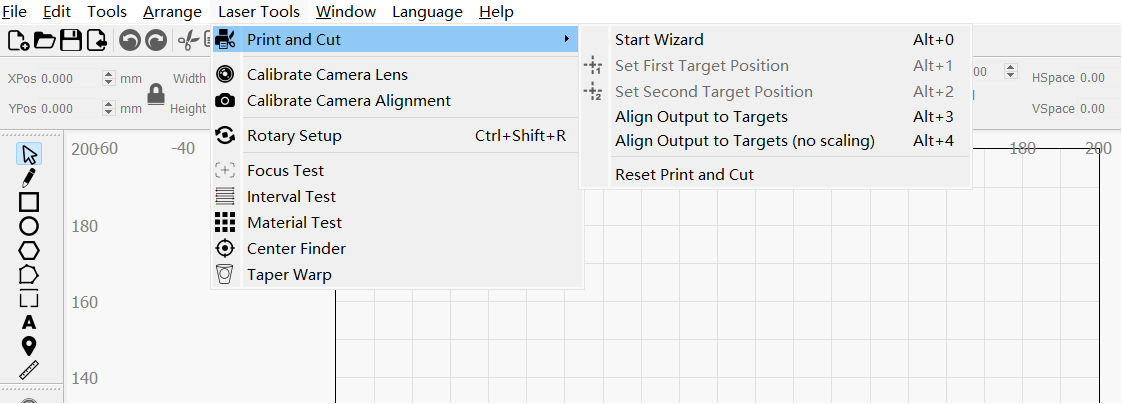Select the Ellipse drawing tool
The width and height of the screenshot is (1122, 404).
point(29,226)
